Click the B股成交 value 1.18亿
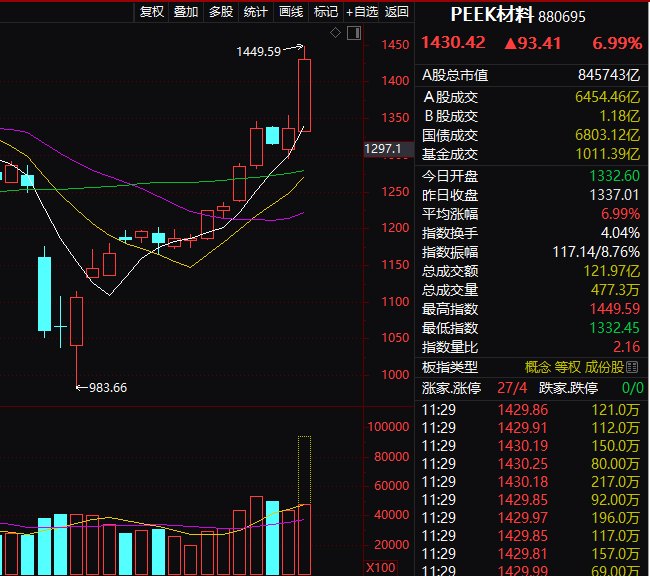This screenshot has height=576, width=650. pyautogui.click(x=620, y=116)
